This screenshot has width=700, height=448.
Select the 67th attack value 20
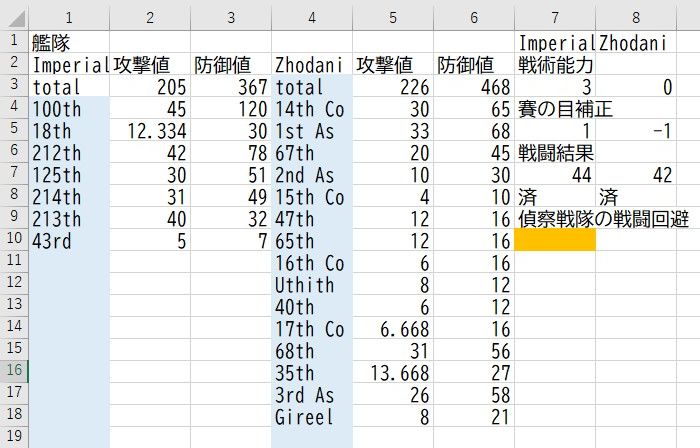pos(393,152)
